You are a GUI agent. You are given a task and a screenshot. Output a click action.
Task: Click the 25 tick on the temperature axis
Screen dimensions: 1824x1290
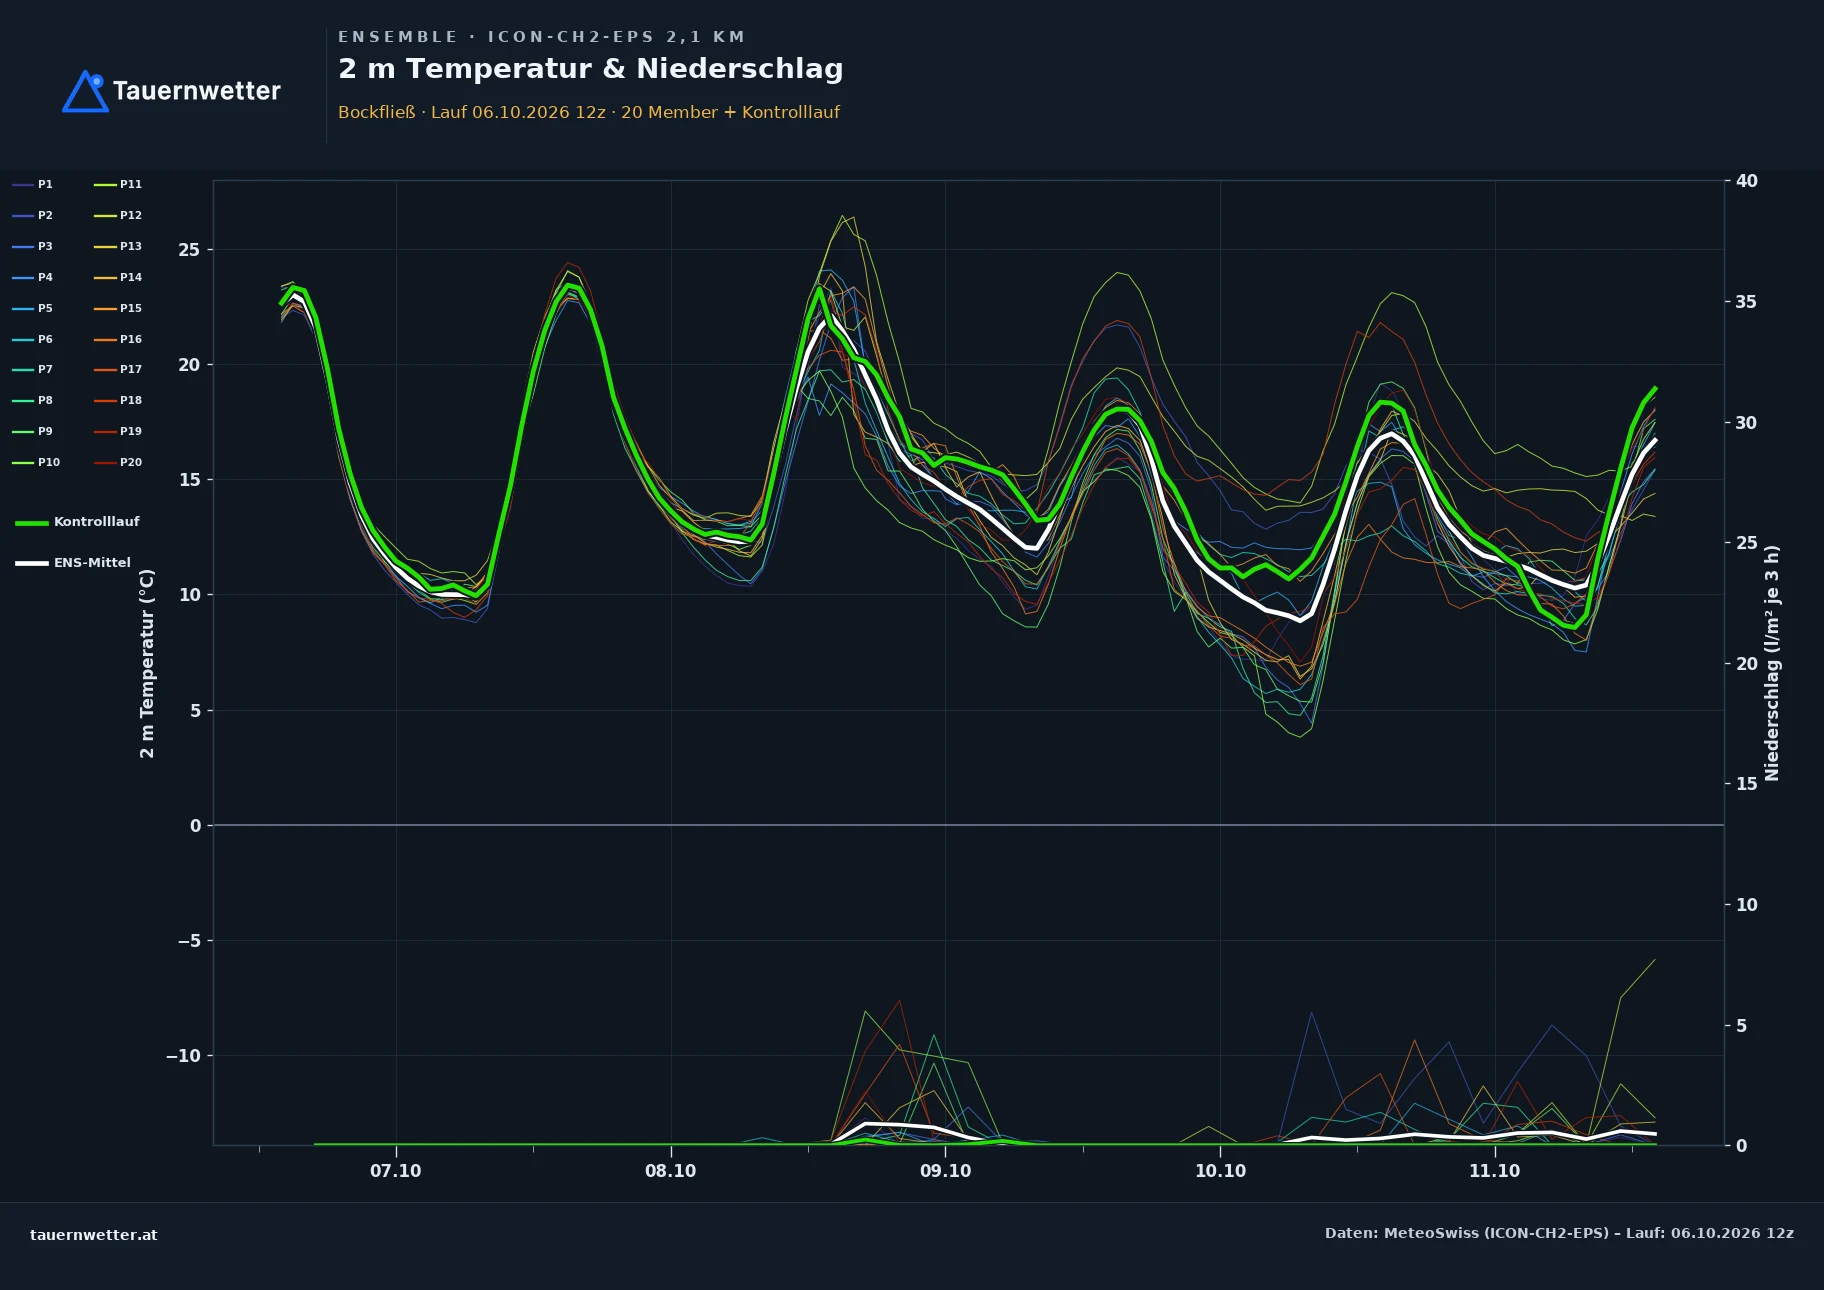[189, 250]
